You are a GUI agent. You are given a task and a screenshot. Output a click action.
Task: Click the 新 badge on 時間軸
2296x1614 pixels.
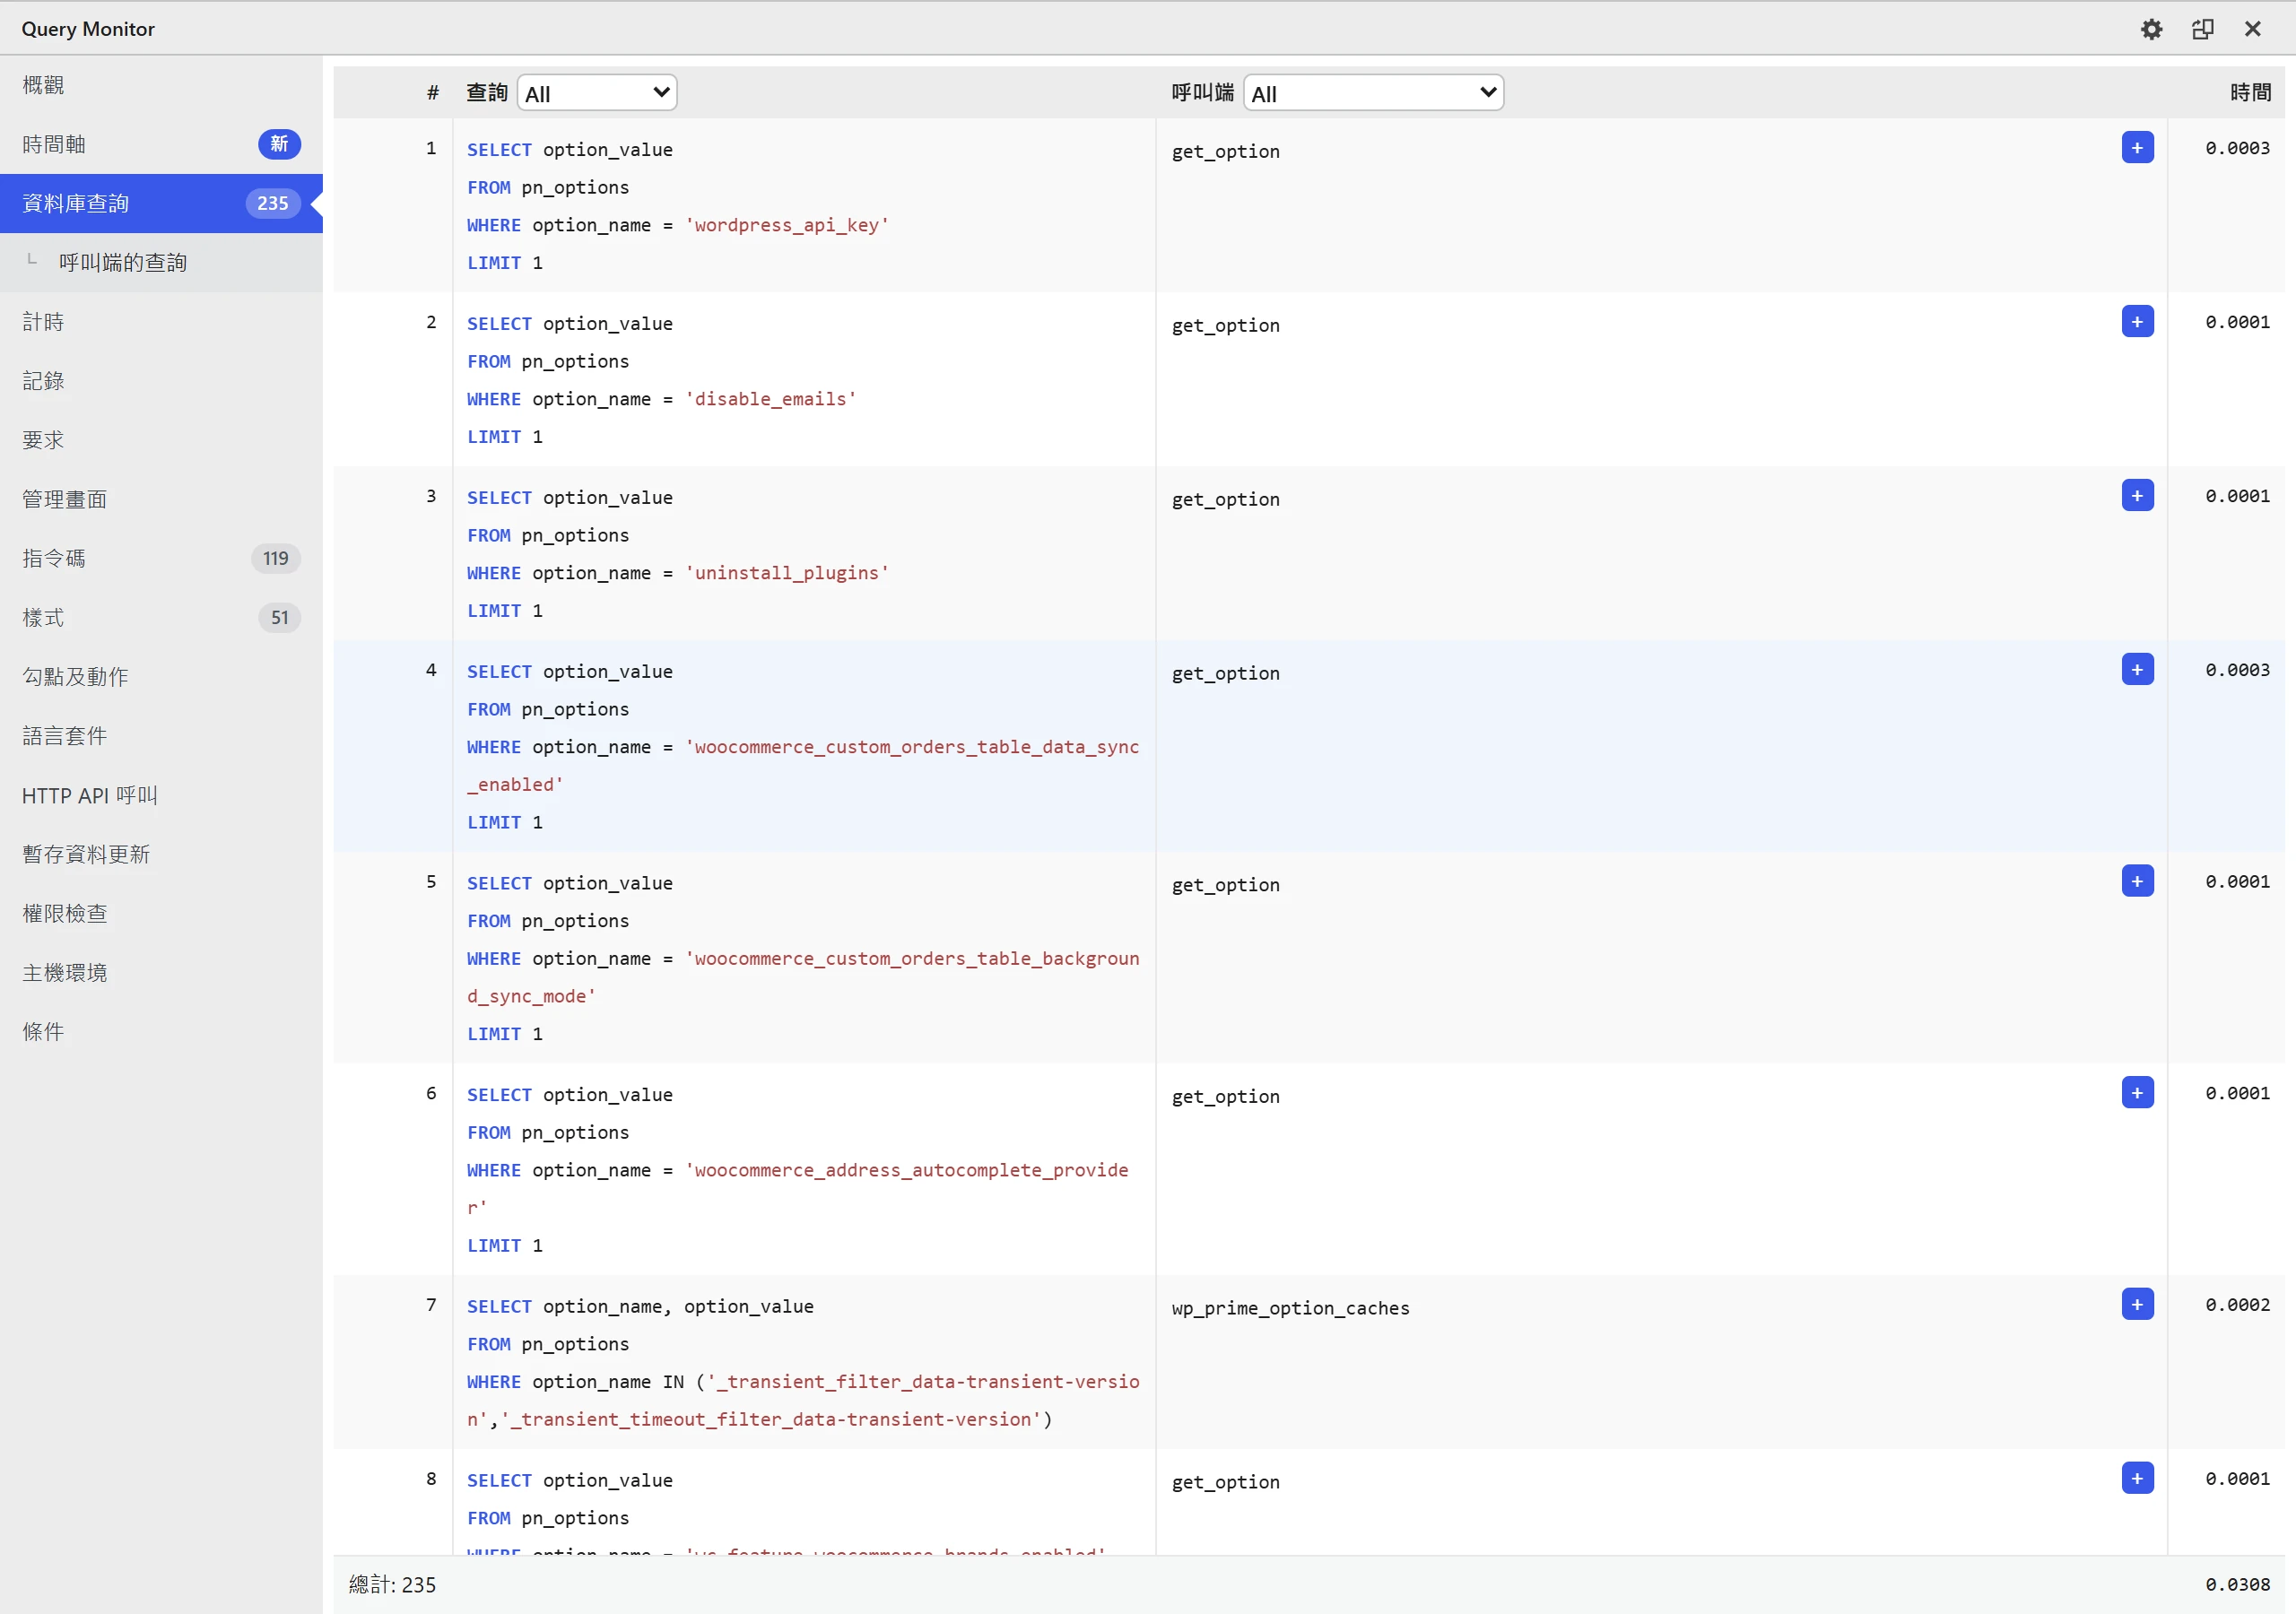click(279, 144)
